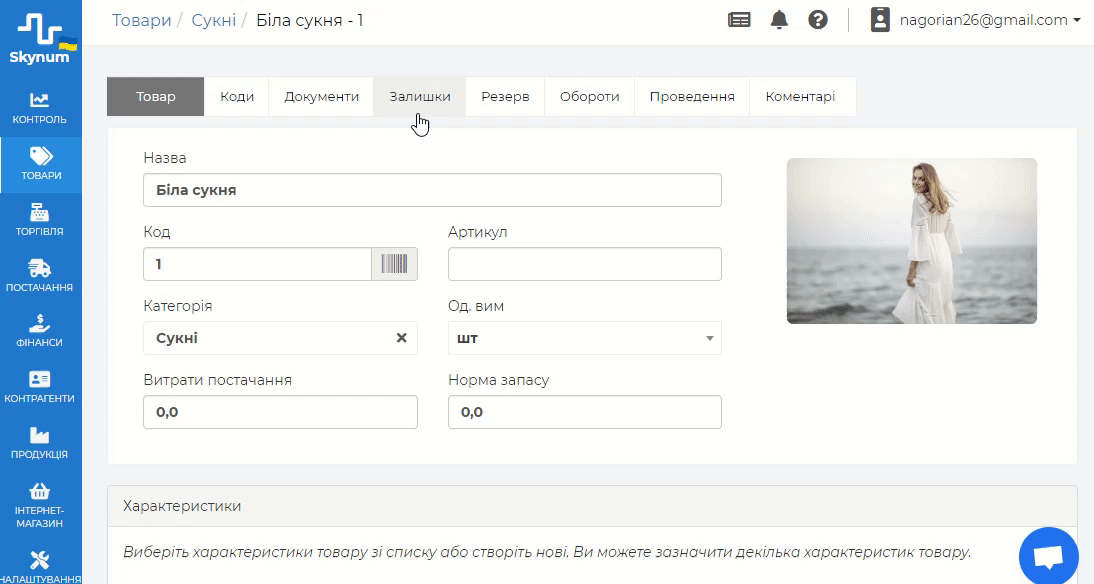The width and height of the screenshot is (1094, 584).
Task: Click the barcode generator icon
Action: click(x=394, y=264)
